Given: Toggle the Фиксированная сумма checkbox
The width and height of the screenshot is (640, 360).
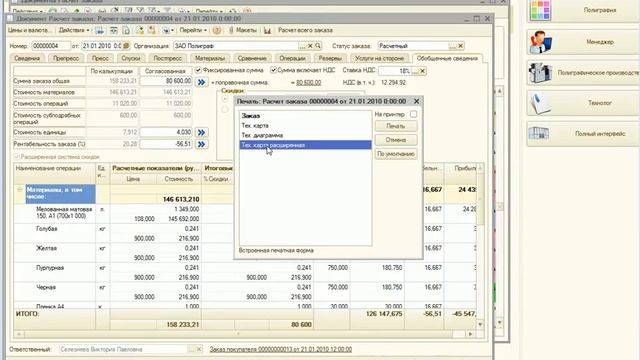Looking at the screenshot, I should (198, 70).
